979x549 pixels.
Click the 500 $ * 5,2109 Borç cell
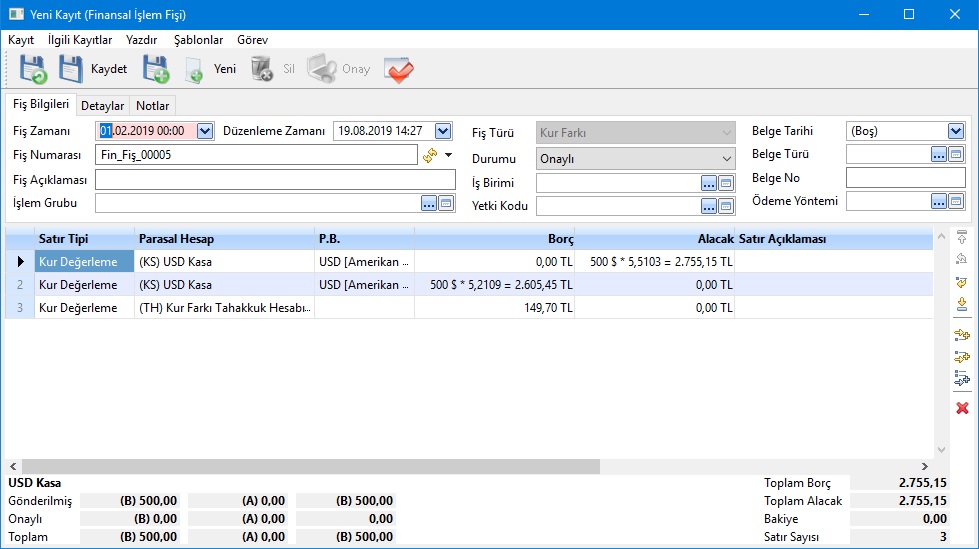click(494, 285)
